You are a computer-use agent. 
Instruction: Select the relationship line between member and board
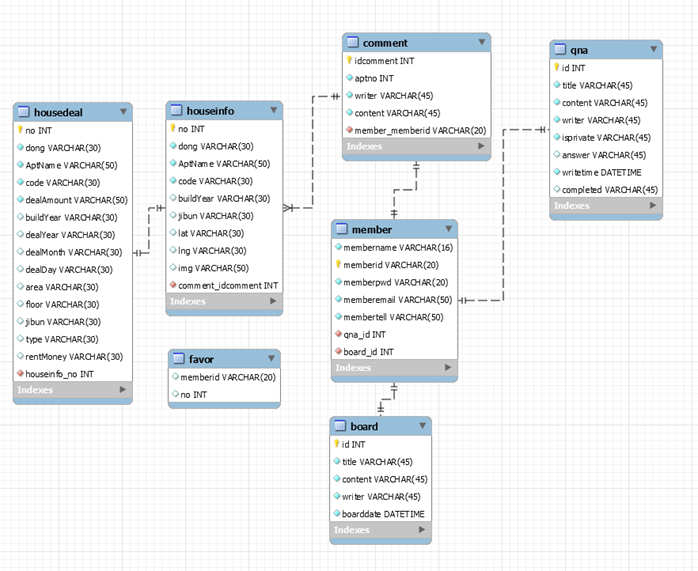coord(387,399)
